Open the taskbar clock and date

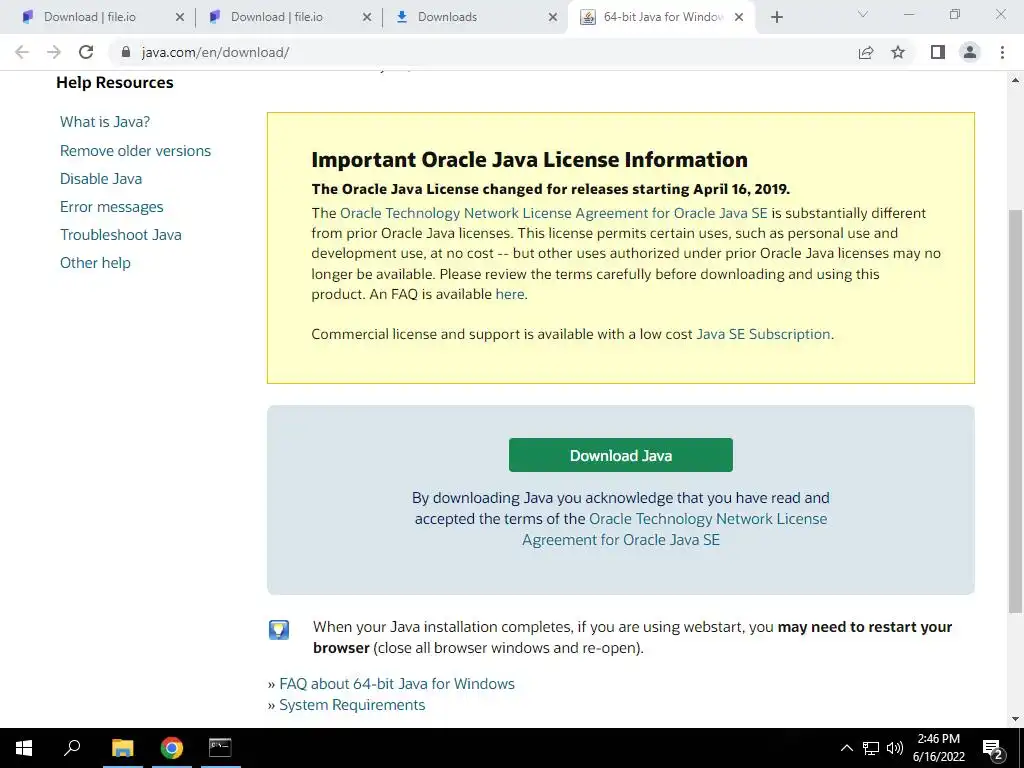pos(938,748)
